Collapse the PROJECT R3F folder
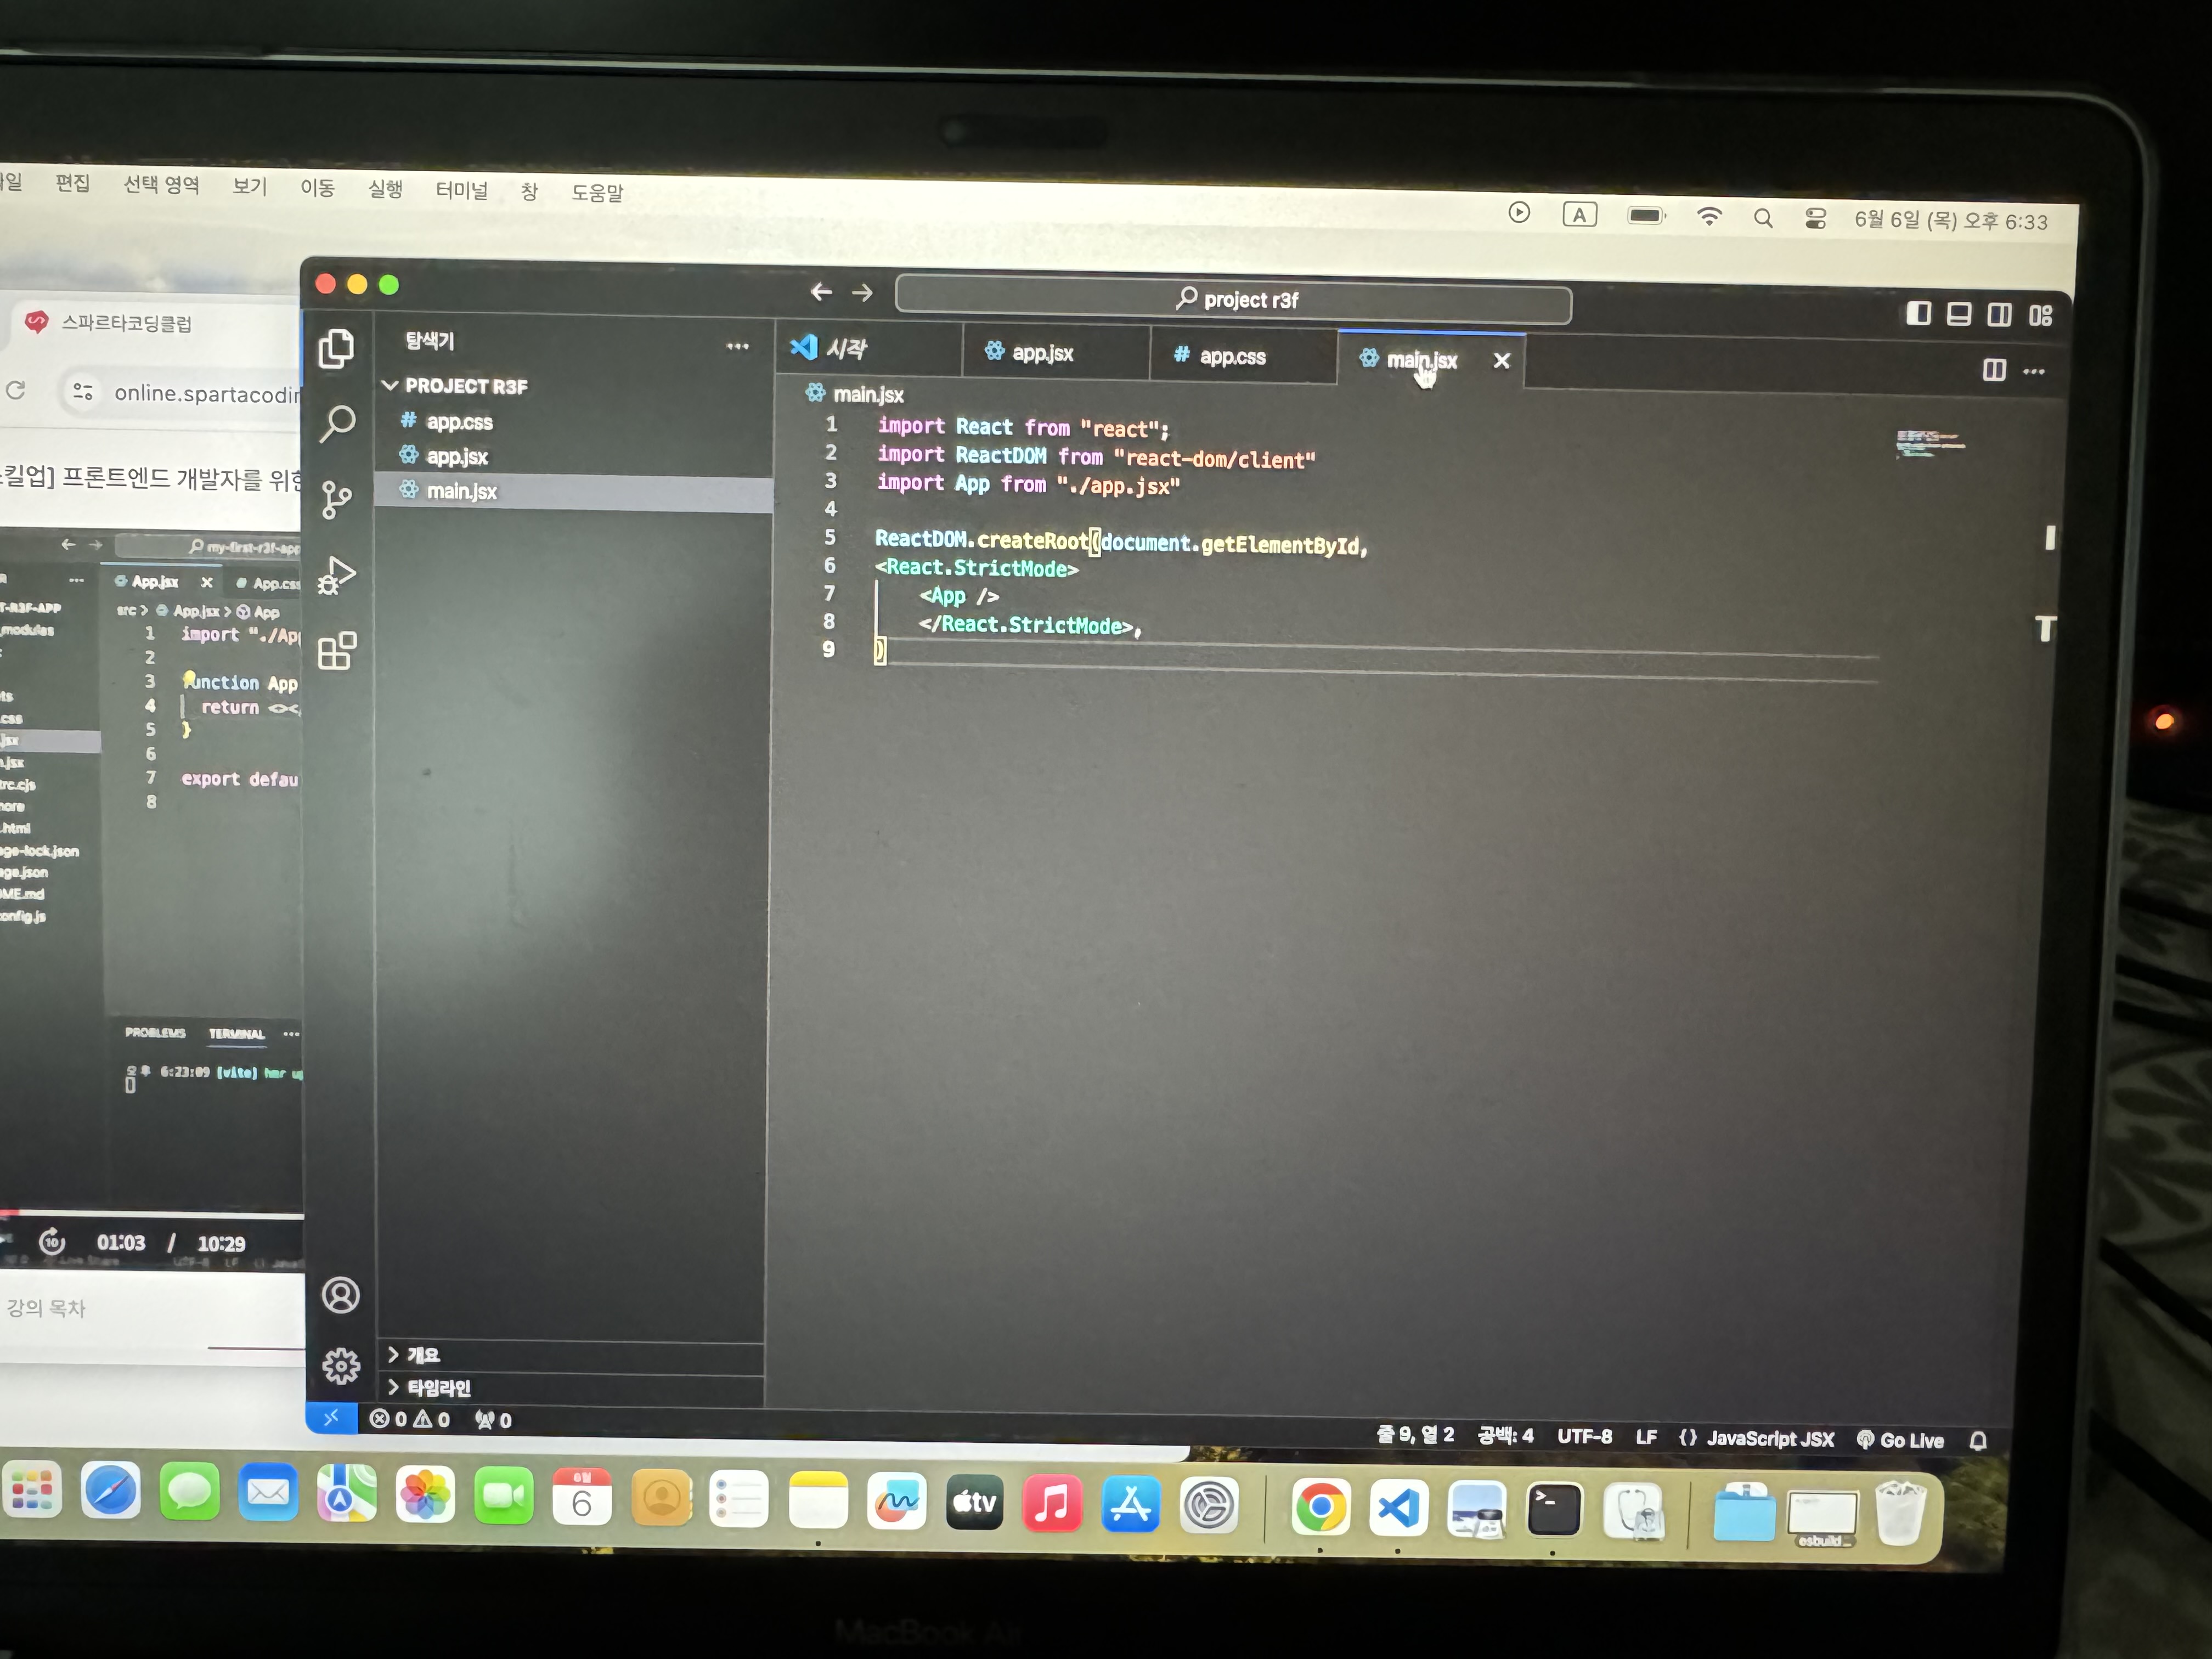The image size is (2212, 1659). coord(455,386)
